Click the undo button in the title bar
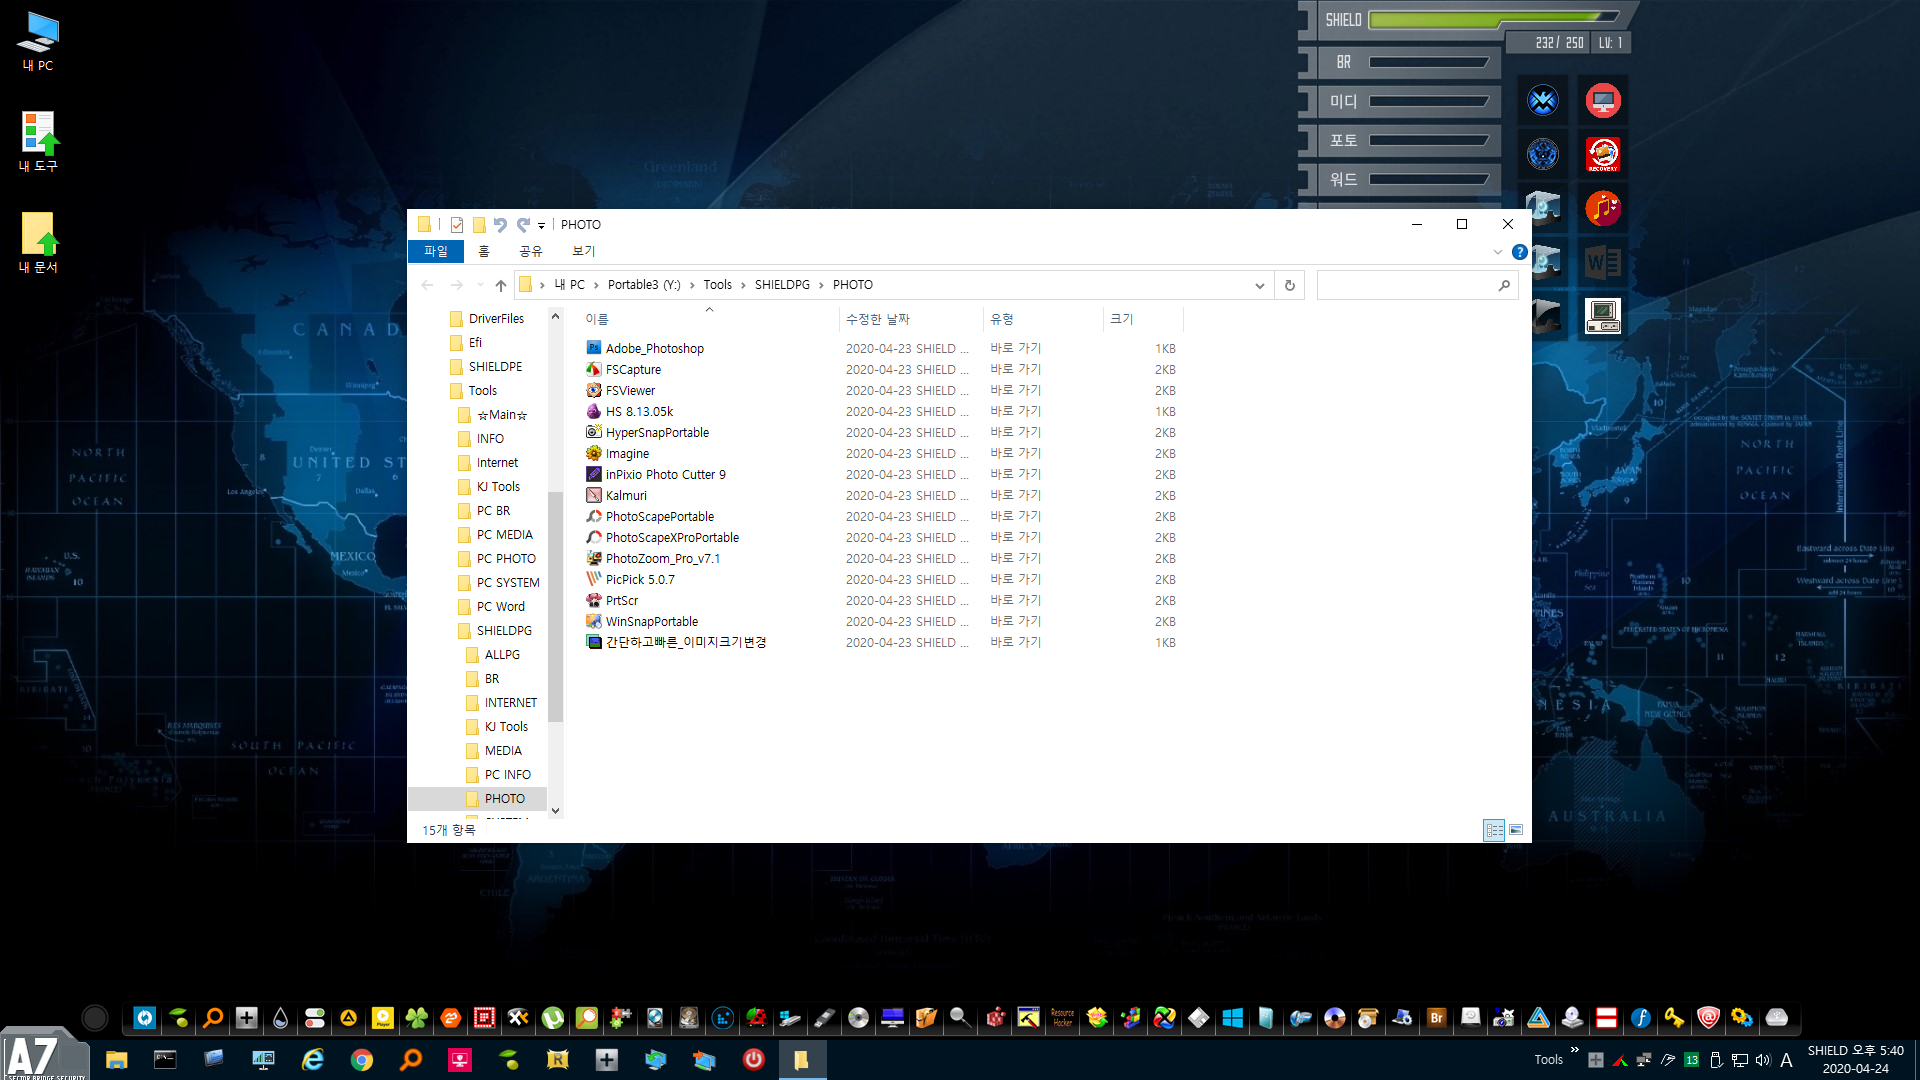Viewport: 1920px width, 1080px height. tap(500, 225)
